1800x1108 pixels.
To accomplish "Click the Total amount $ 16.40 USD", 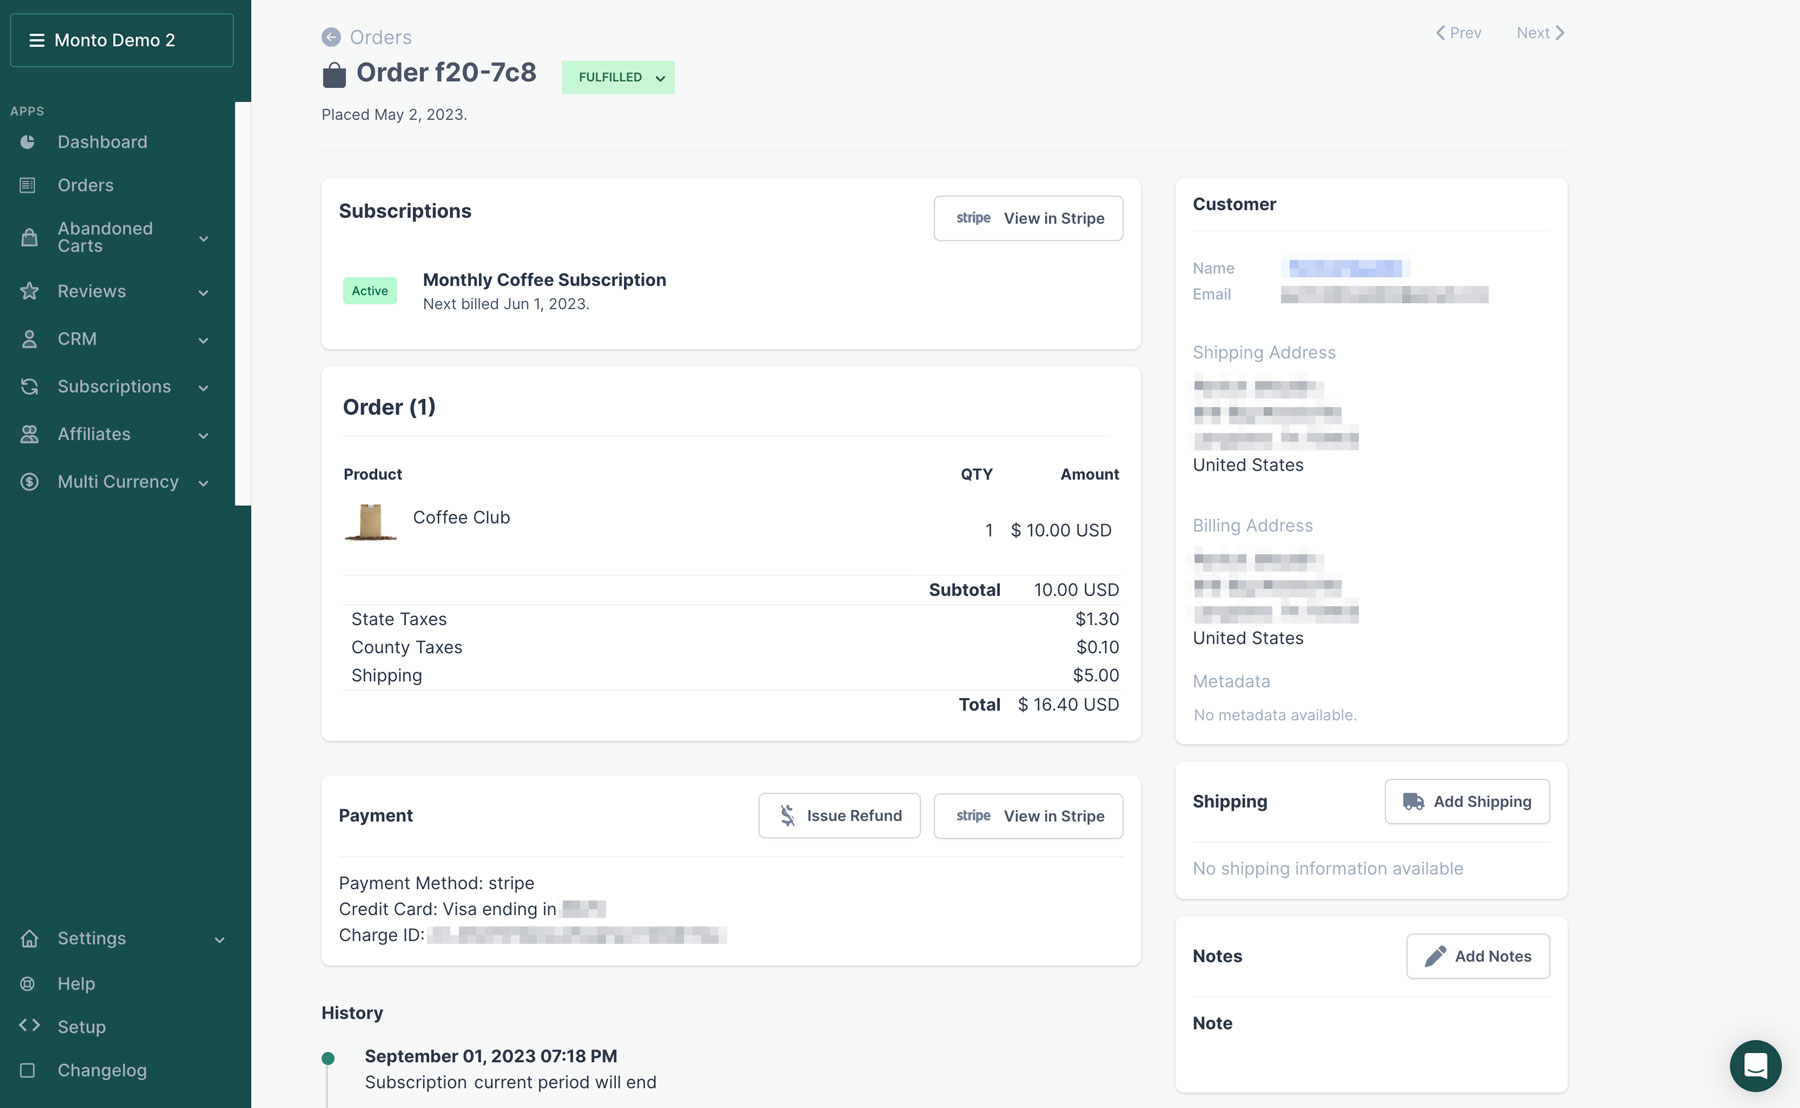I will coord(1068,705).
